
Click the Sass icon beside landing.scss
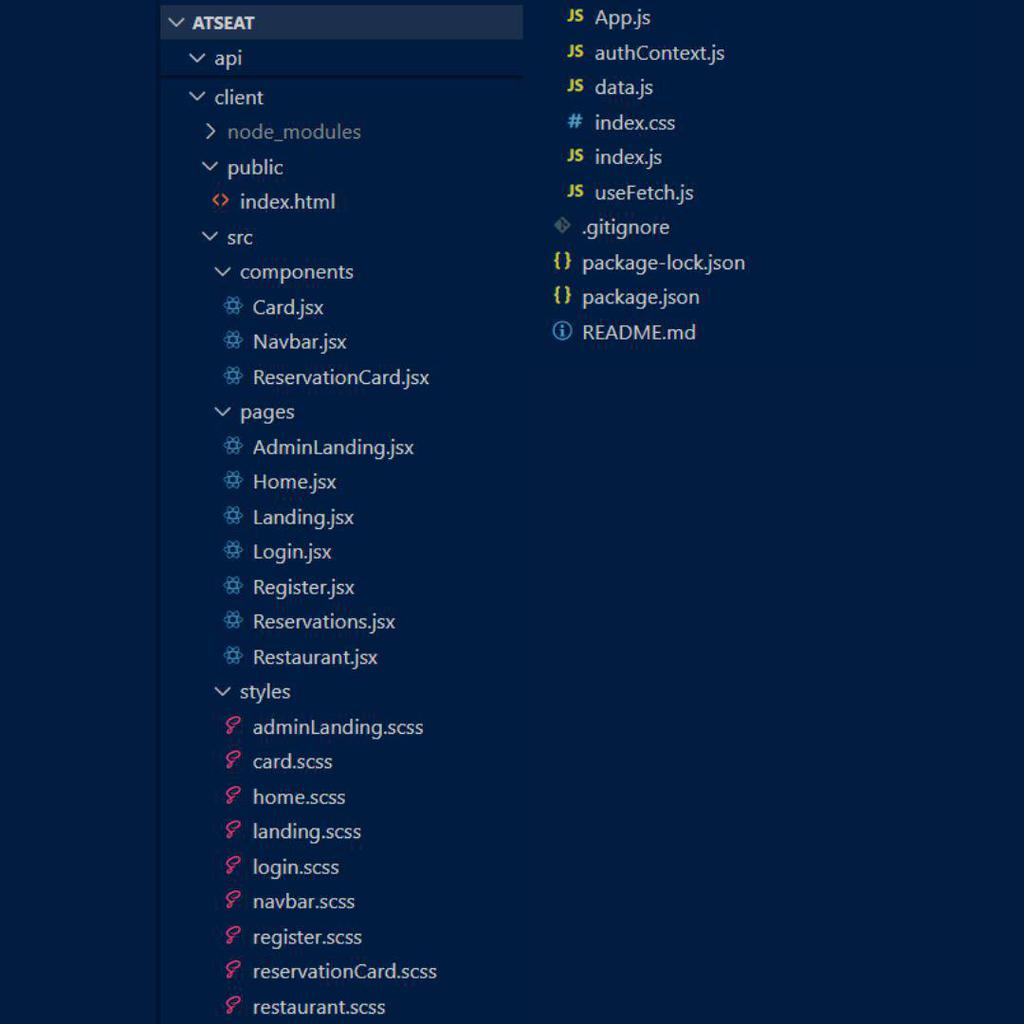pos(233,830)
